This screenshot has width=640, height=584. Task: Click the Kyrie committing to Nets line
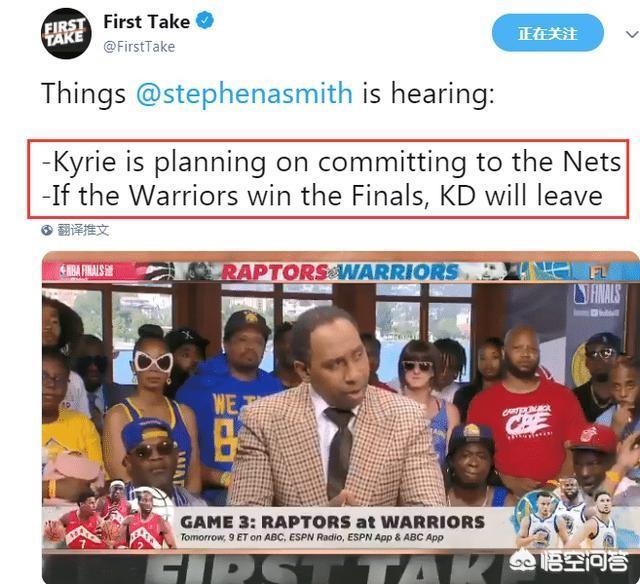(x=331, y=162)
